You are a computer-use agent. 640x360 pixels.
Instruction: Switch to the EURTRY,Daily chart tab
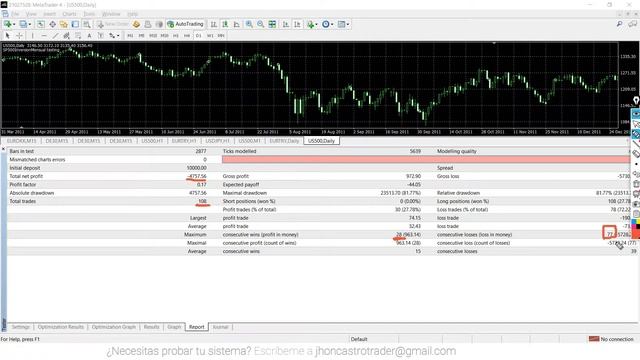[284, 141]
